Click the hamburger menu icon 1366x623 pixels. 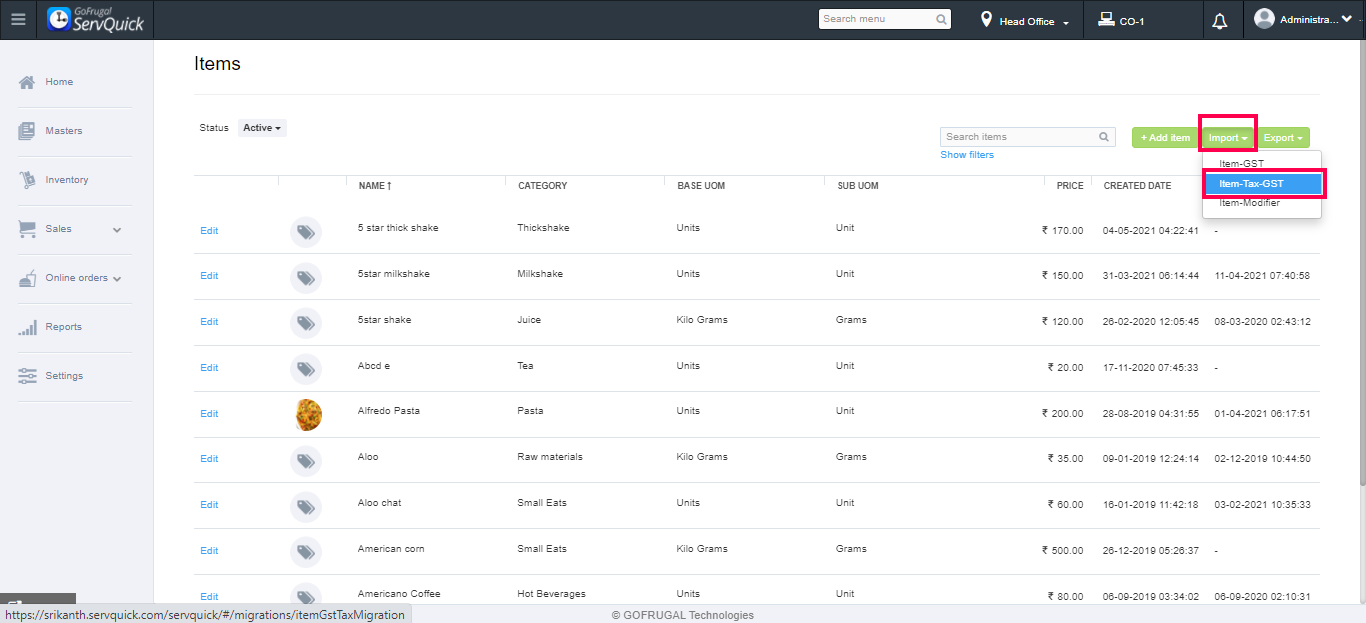click(x=18, y=19)
